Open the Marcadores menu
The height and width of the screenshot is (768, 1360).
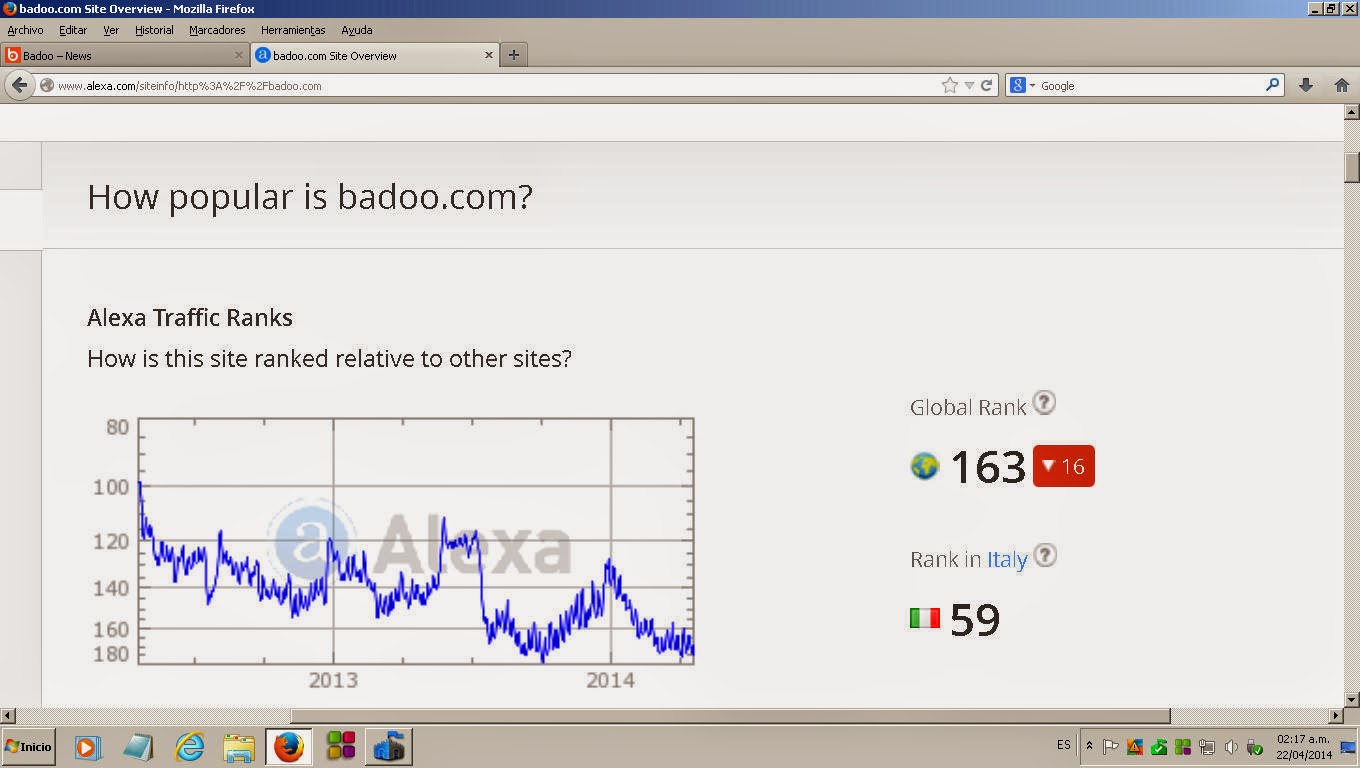coord(217,30)
